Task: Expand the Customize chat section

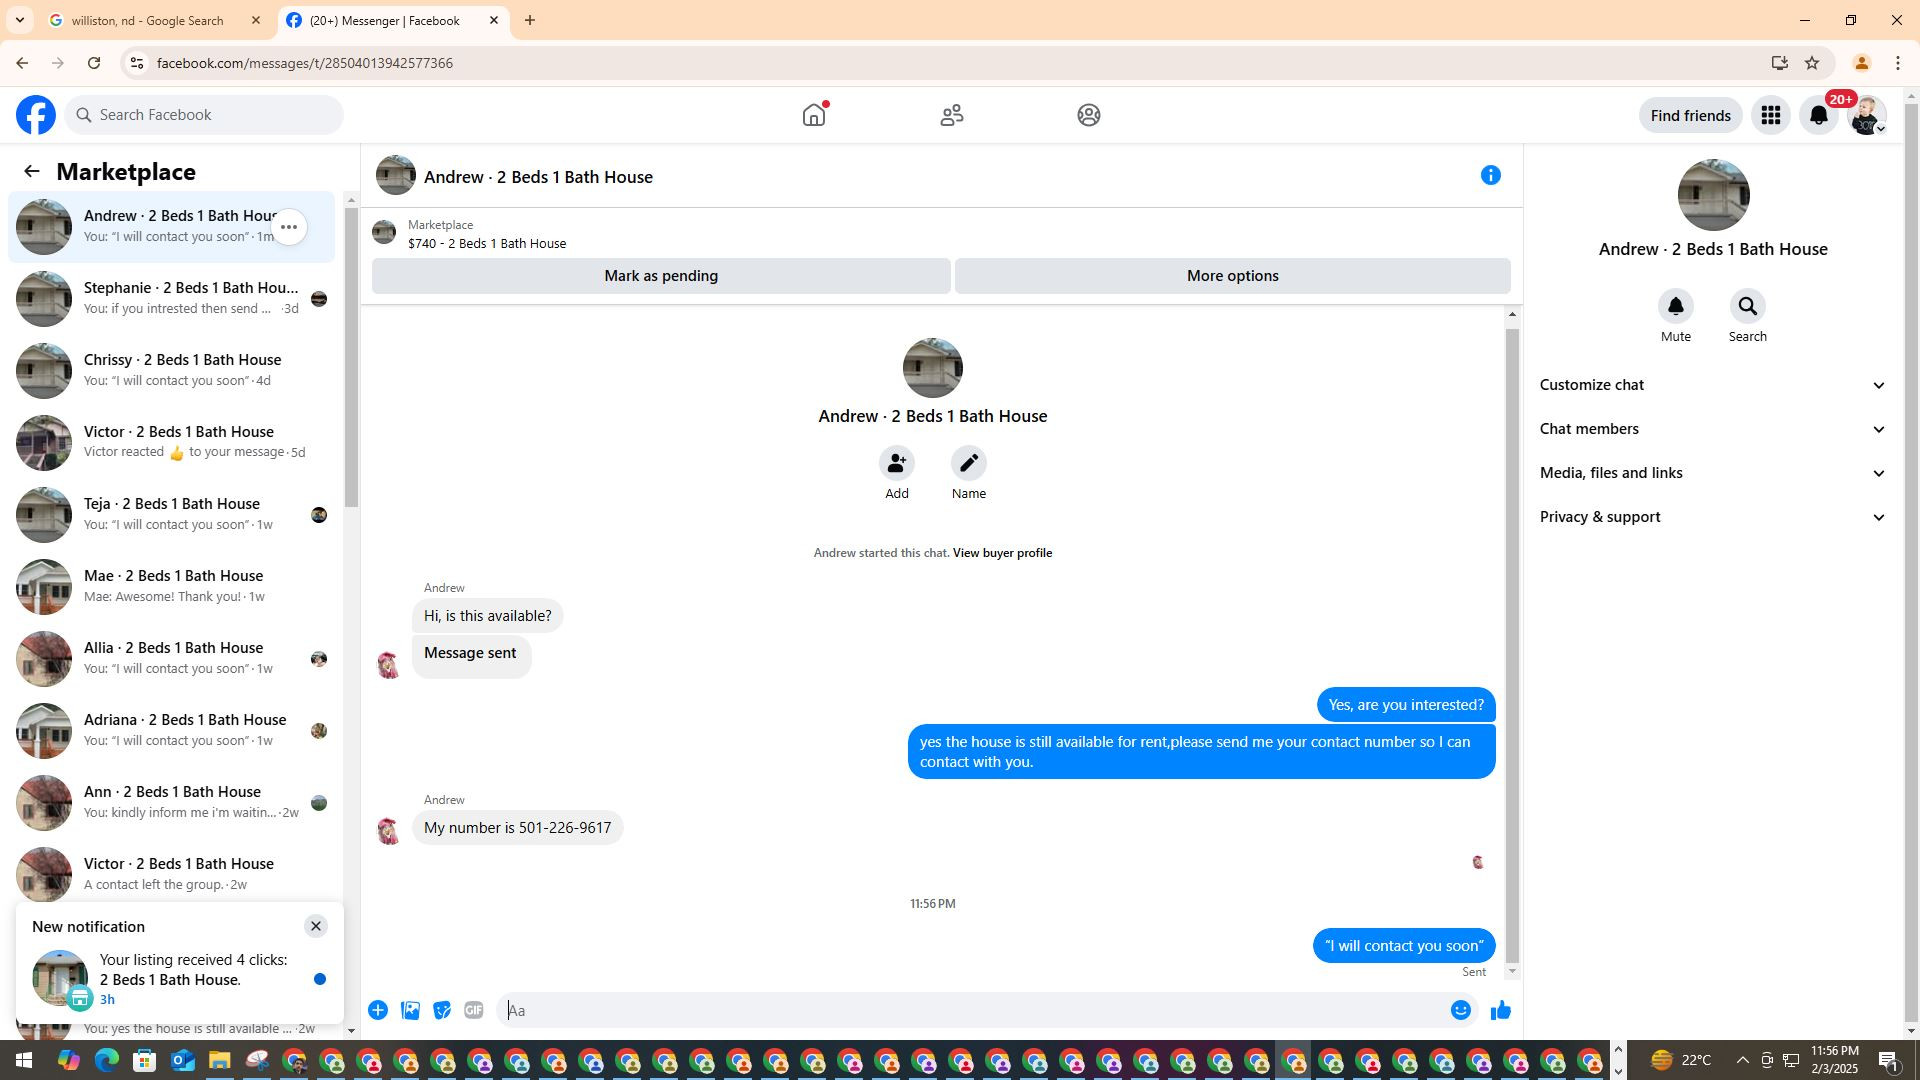Action: [x=1713, y=385]
